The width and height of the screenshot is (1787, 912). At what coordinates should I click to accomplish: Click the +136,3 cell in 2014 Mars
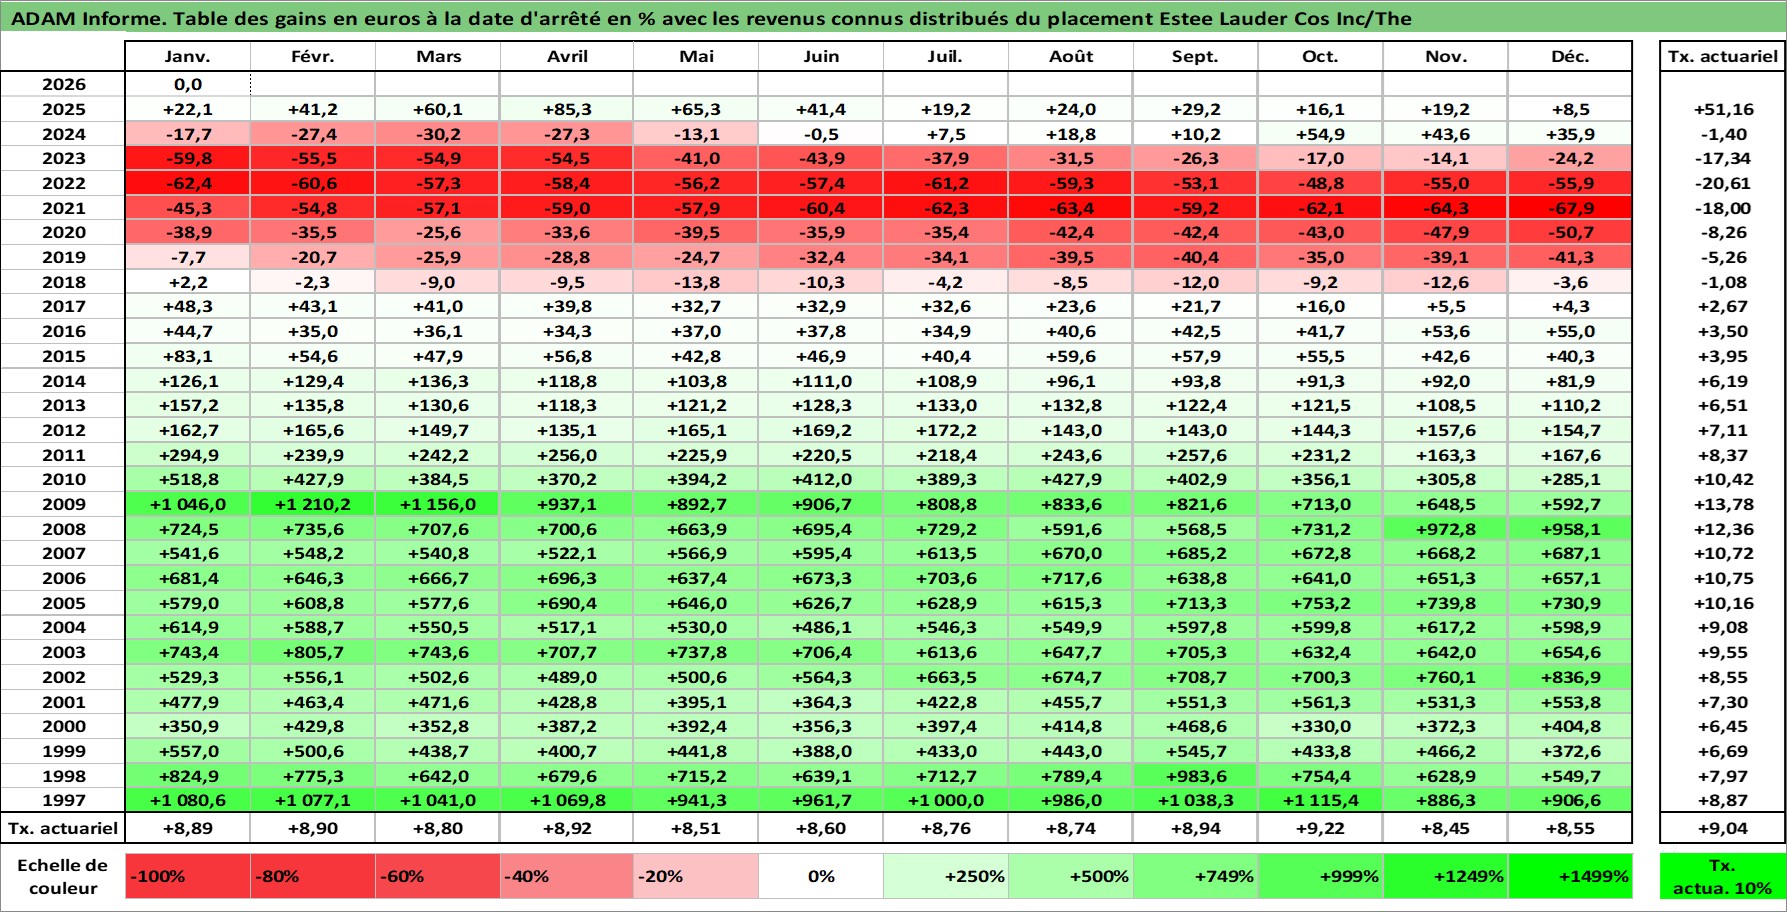pos(438,381)
